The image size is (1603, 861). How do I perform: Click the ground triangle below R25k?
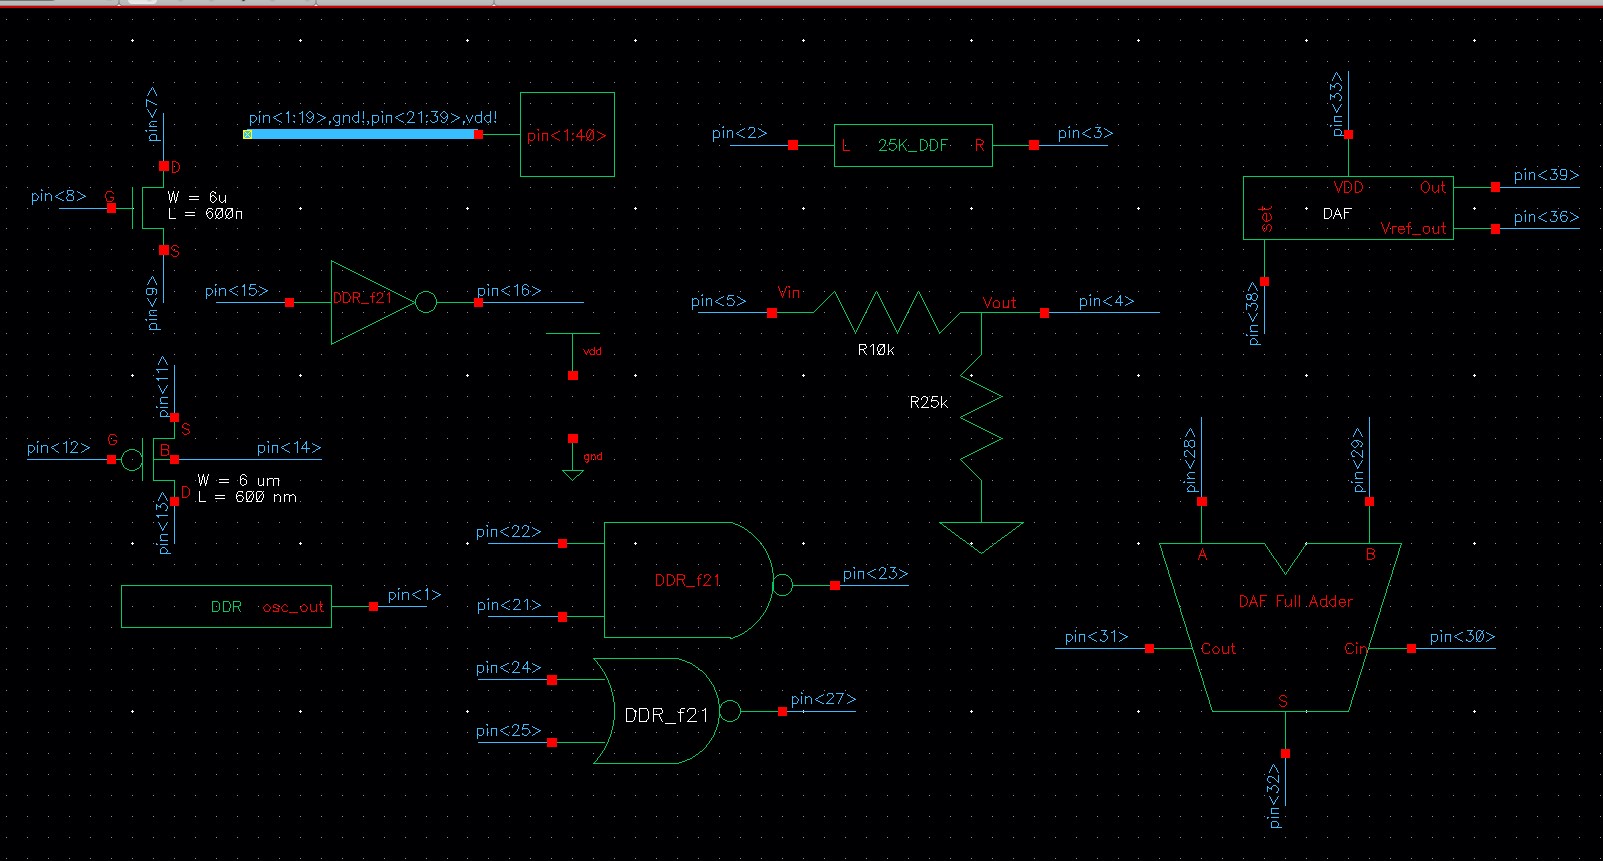click(x=981, y=537)
